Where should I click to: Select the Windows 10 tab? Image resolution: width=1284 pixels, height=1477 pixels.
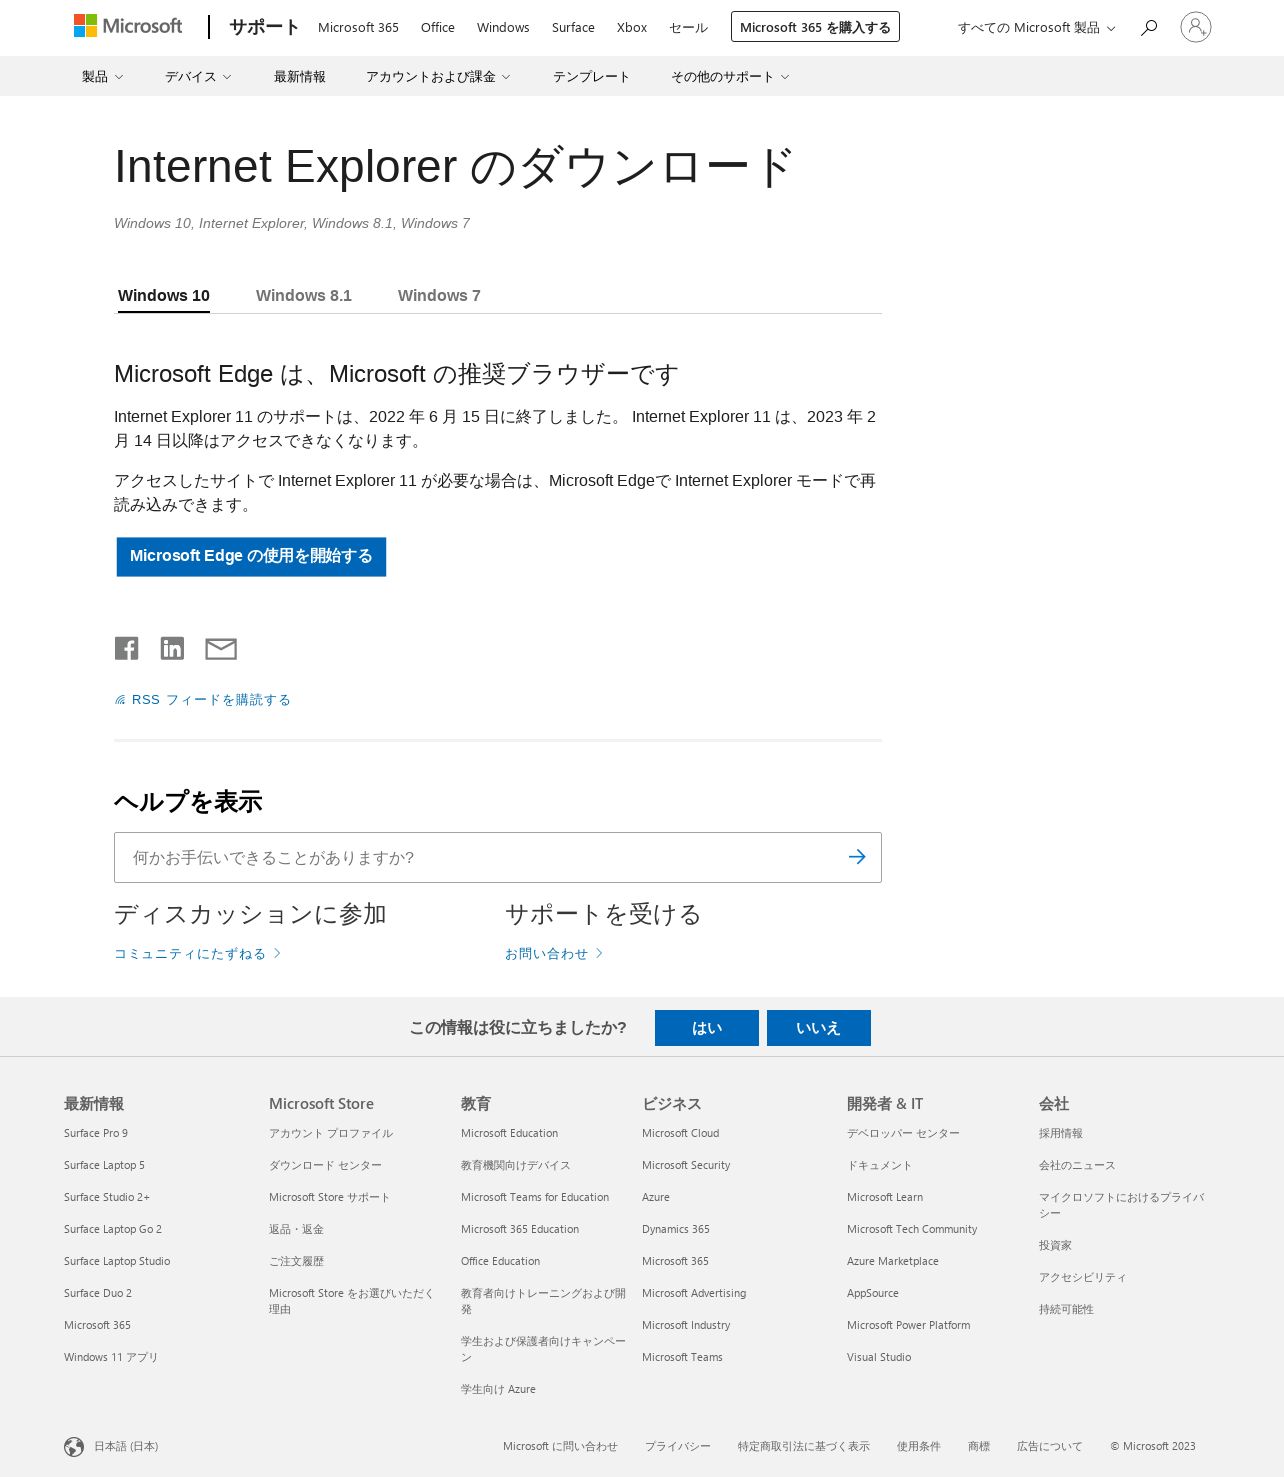coord(164,295)
